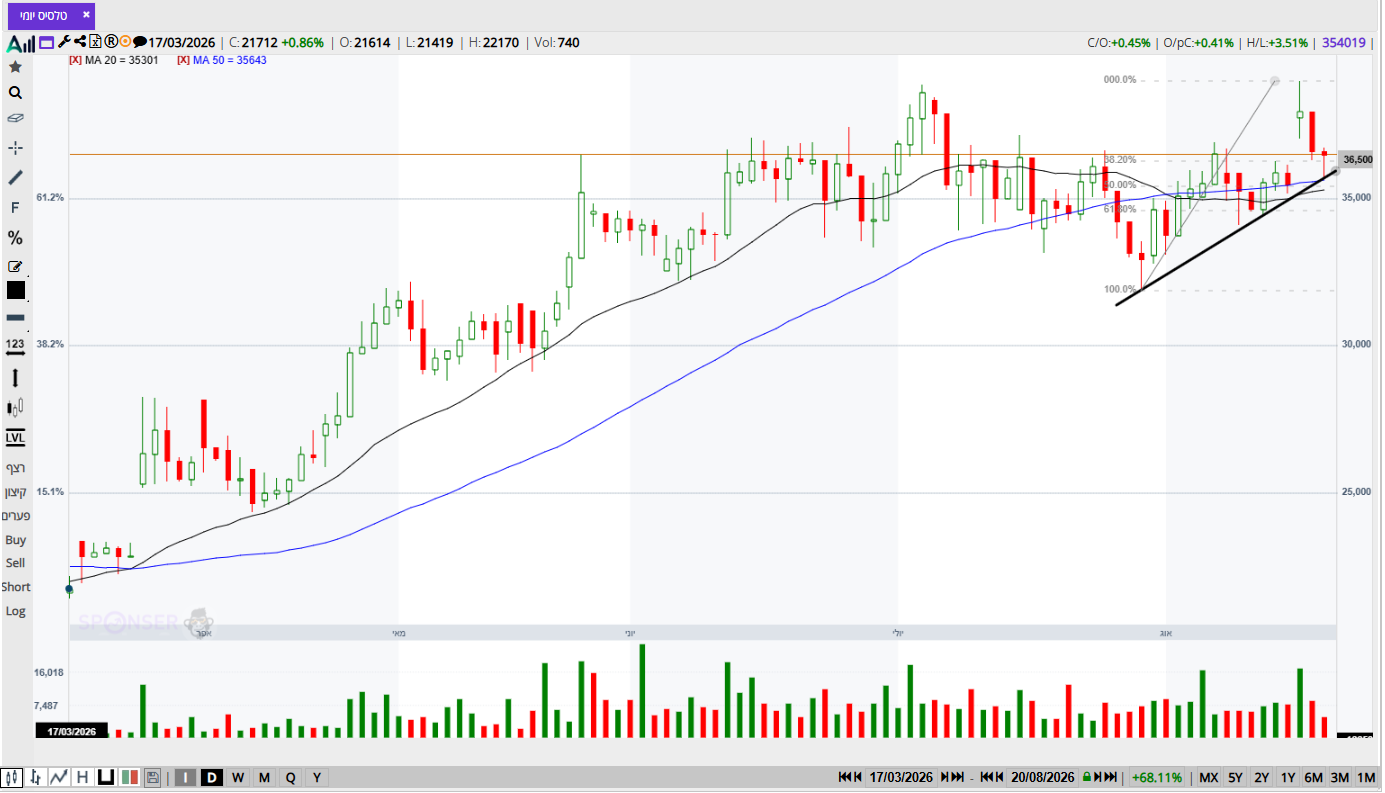
Task: Click the Sell button
Action: [x=15, y=563]
